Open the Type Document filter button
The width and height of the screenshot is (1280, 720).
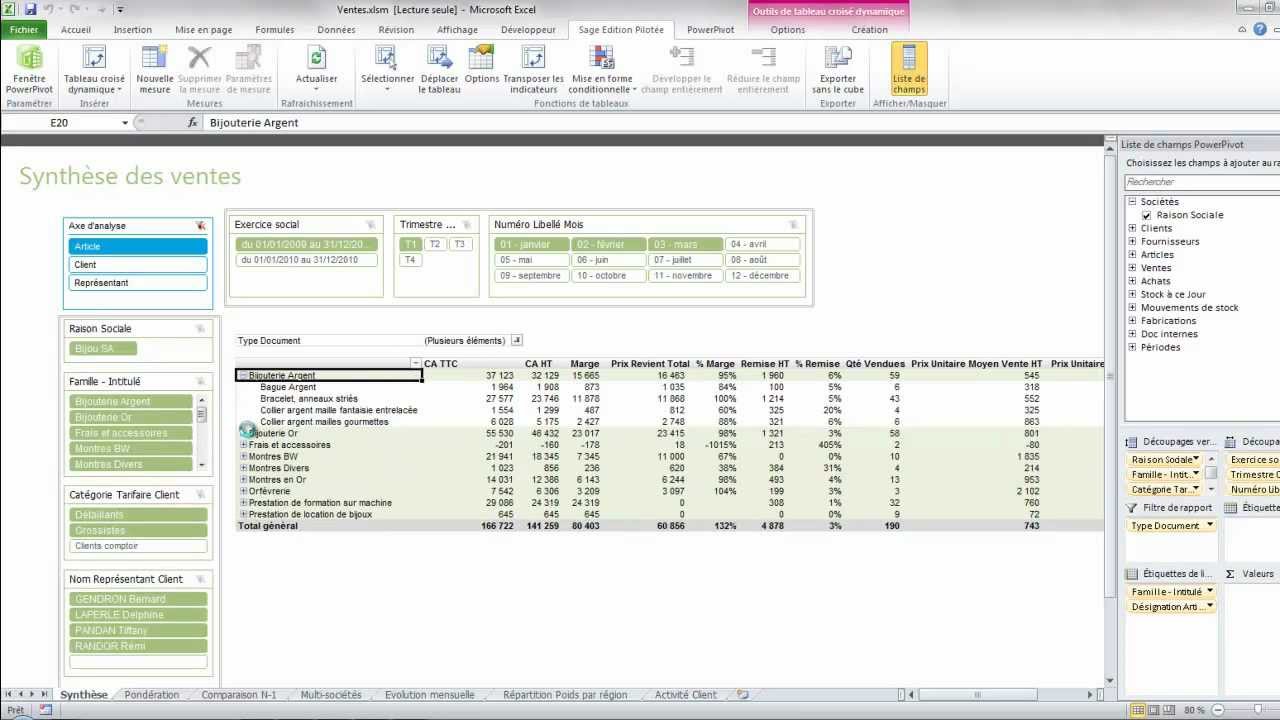517,341
